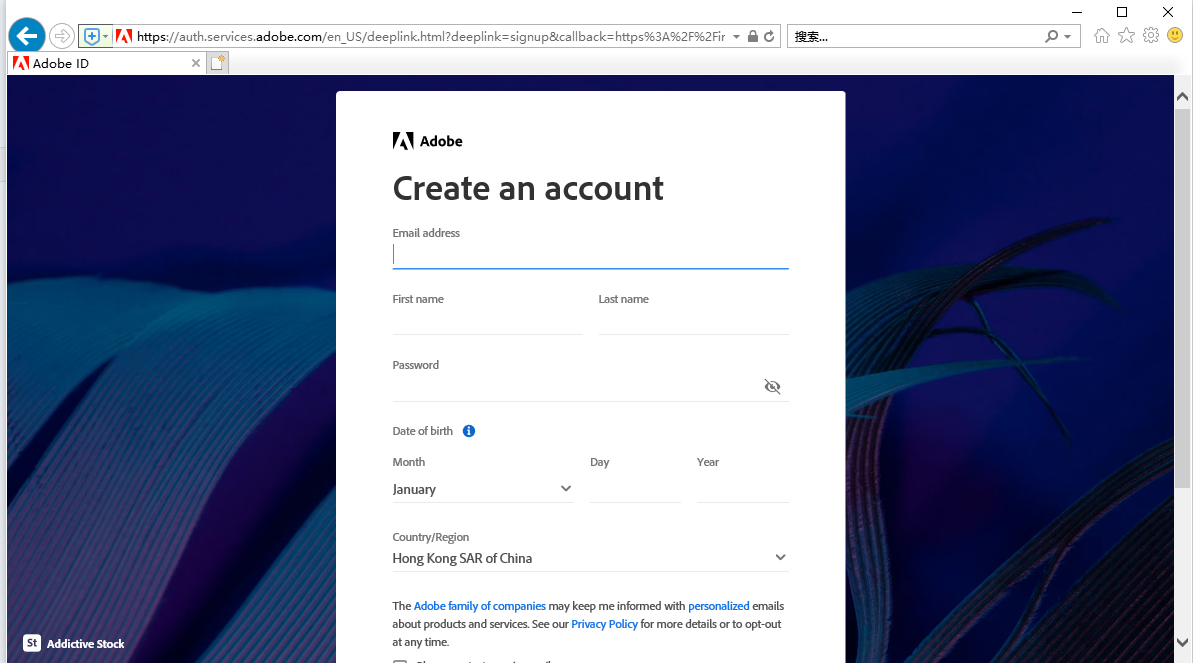1193x663 pixels.
Task: Follow the personalized link
Action: (719, 606)
